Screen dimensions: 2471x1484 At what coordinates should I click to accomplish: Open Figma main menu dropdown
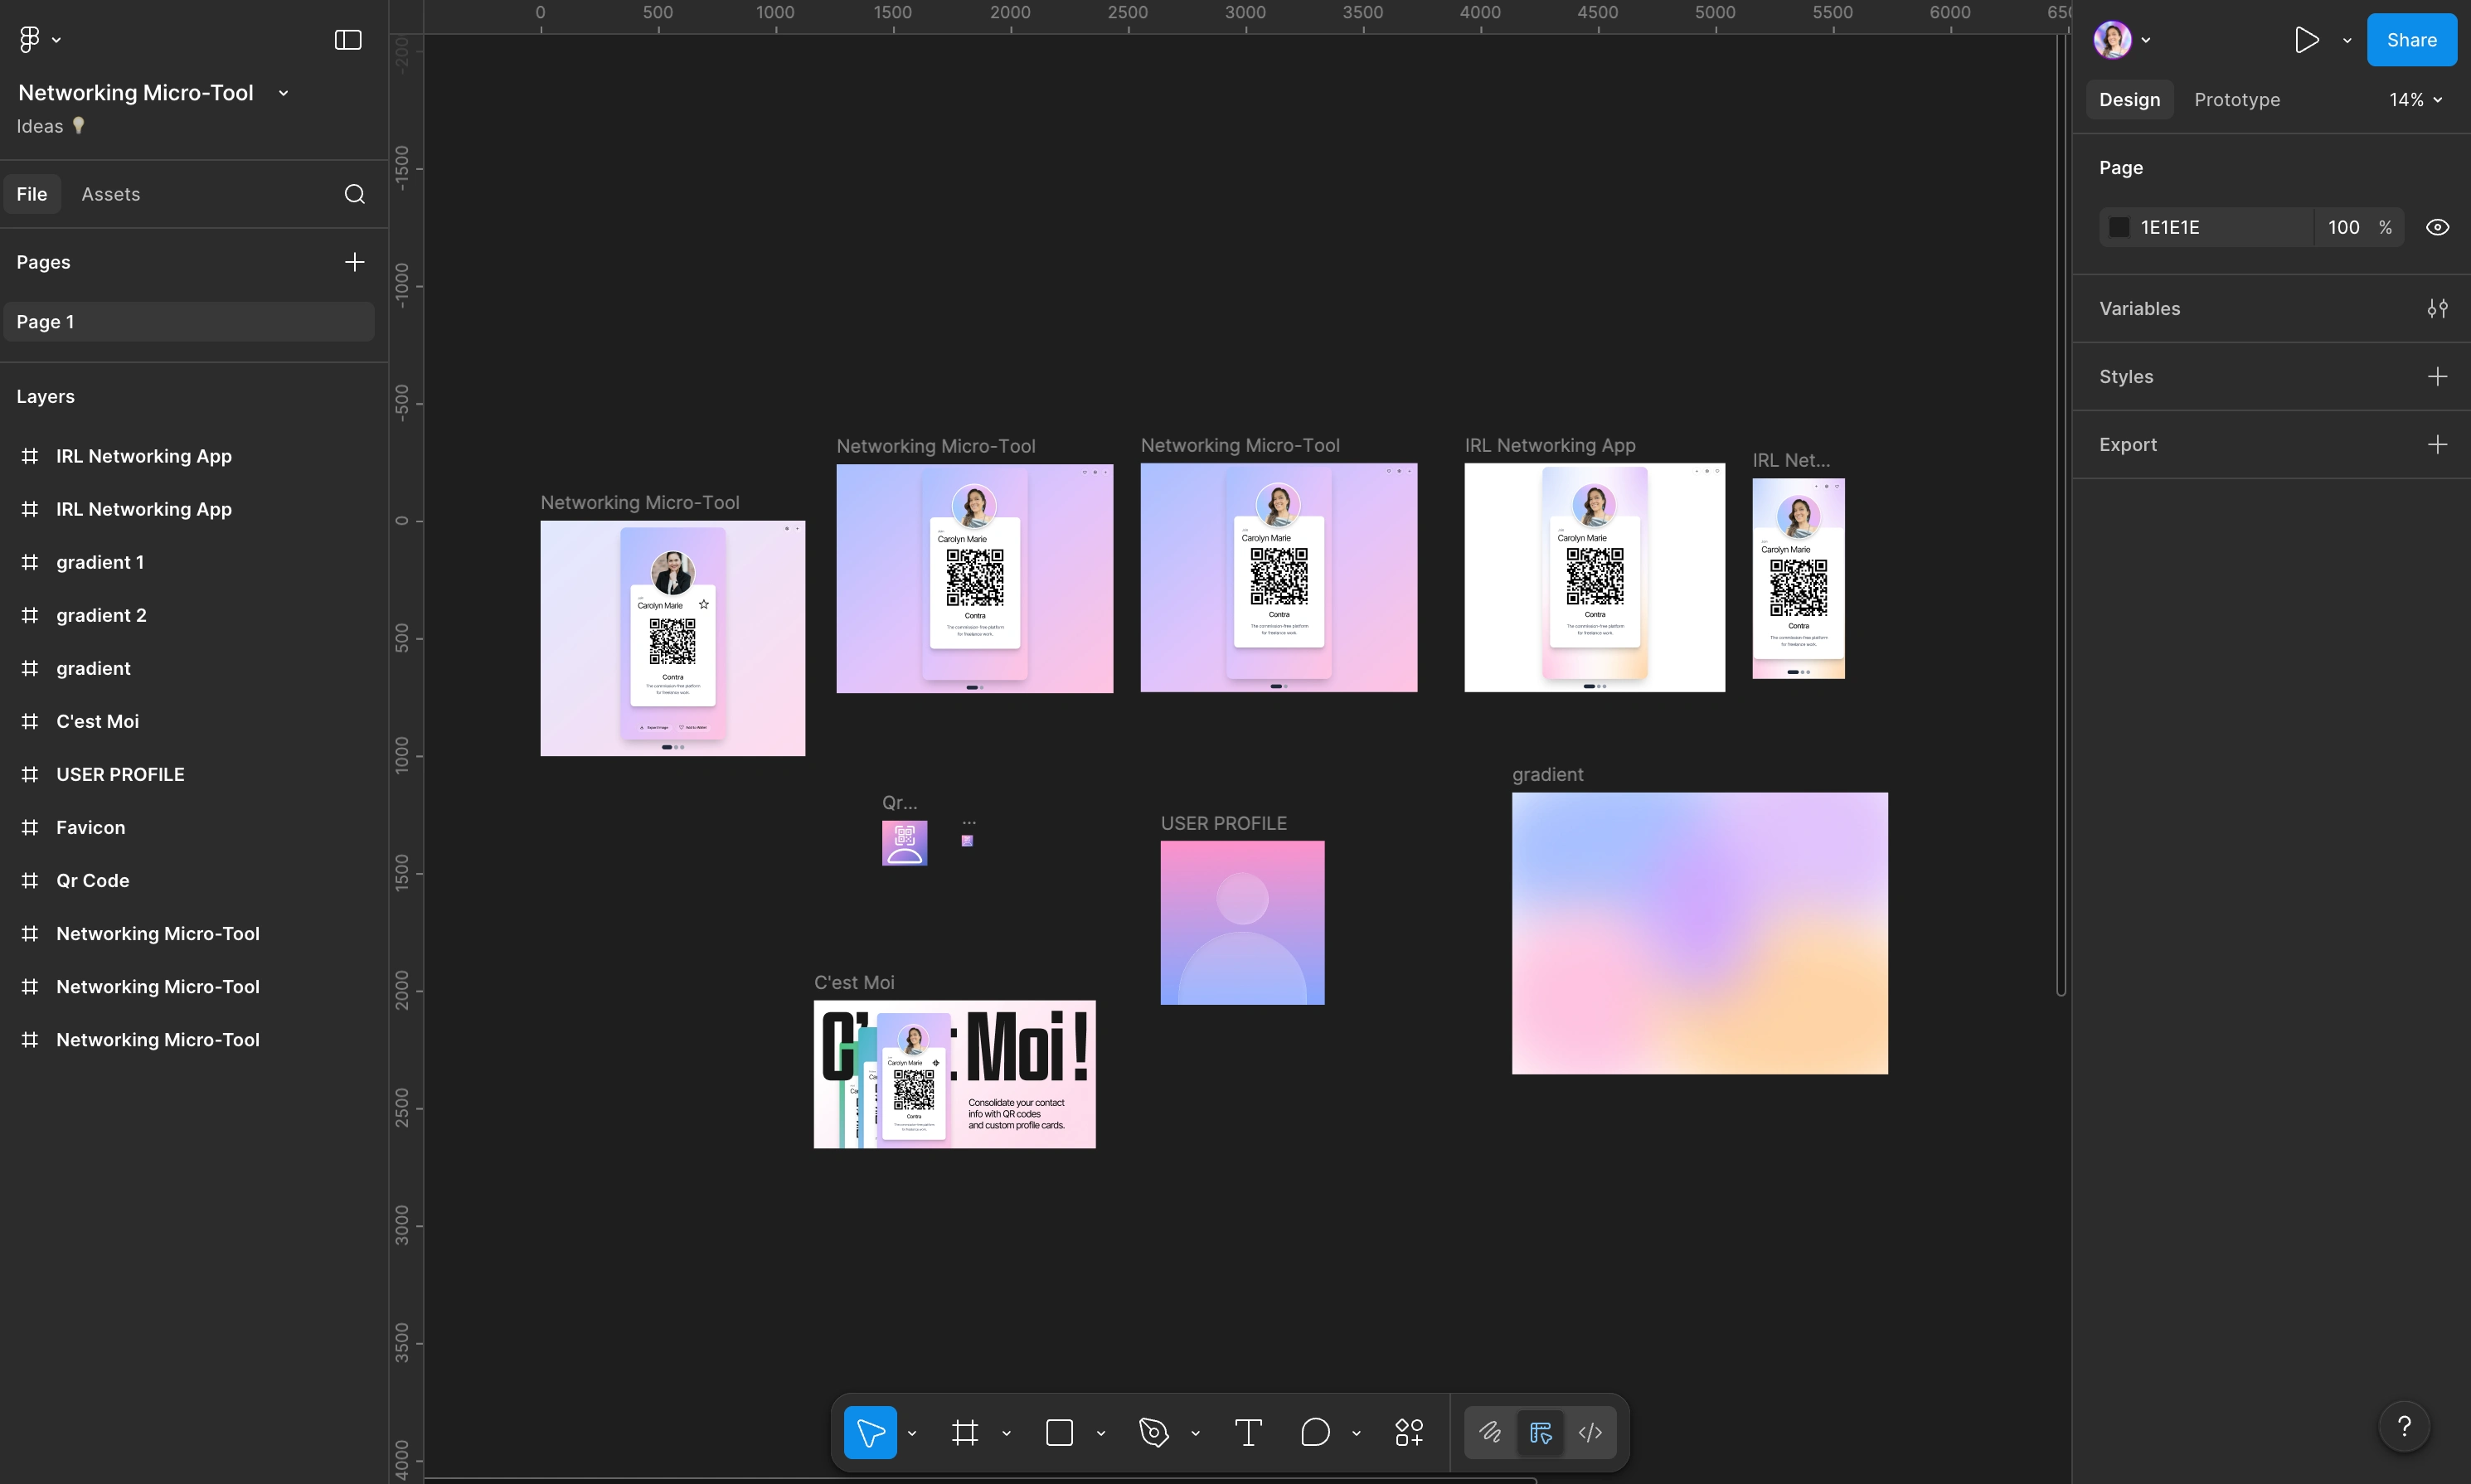point(38,40)
